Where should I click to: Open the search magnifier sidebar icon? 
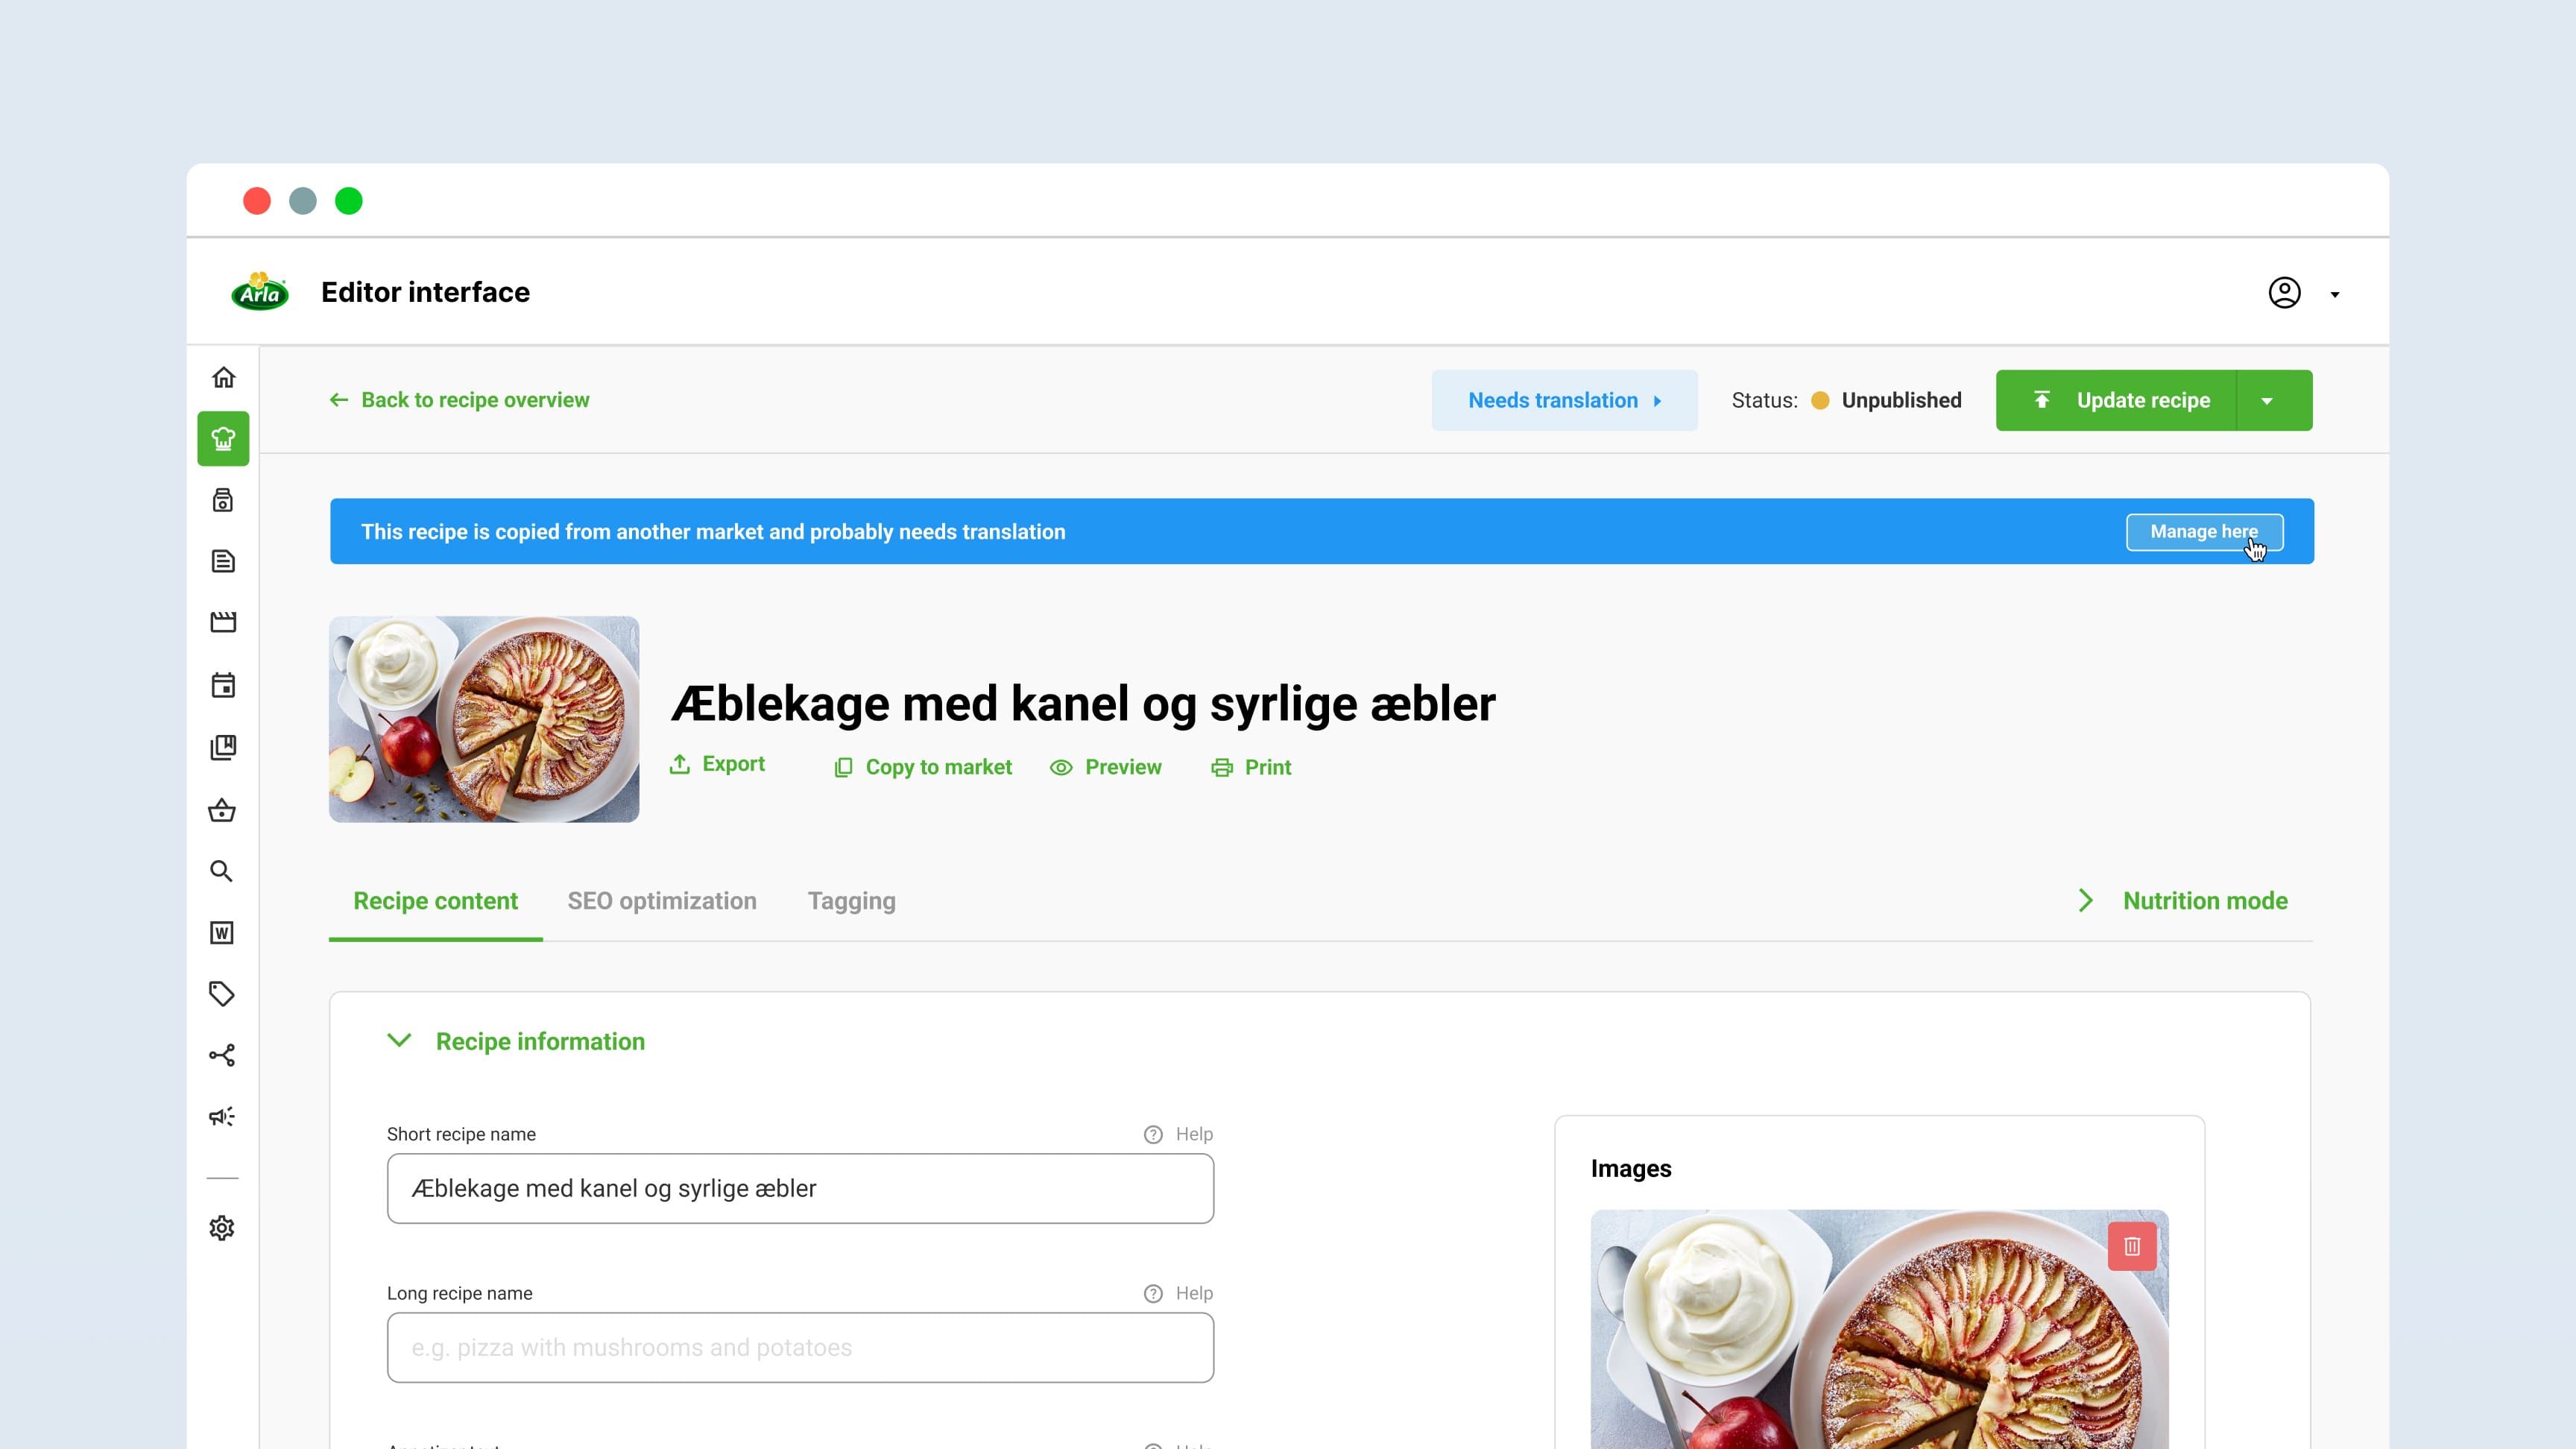222,871
